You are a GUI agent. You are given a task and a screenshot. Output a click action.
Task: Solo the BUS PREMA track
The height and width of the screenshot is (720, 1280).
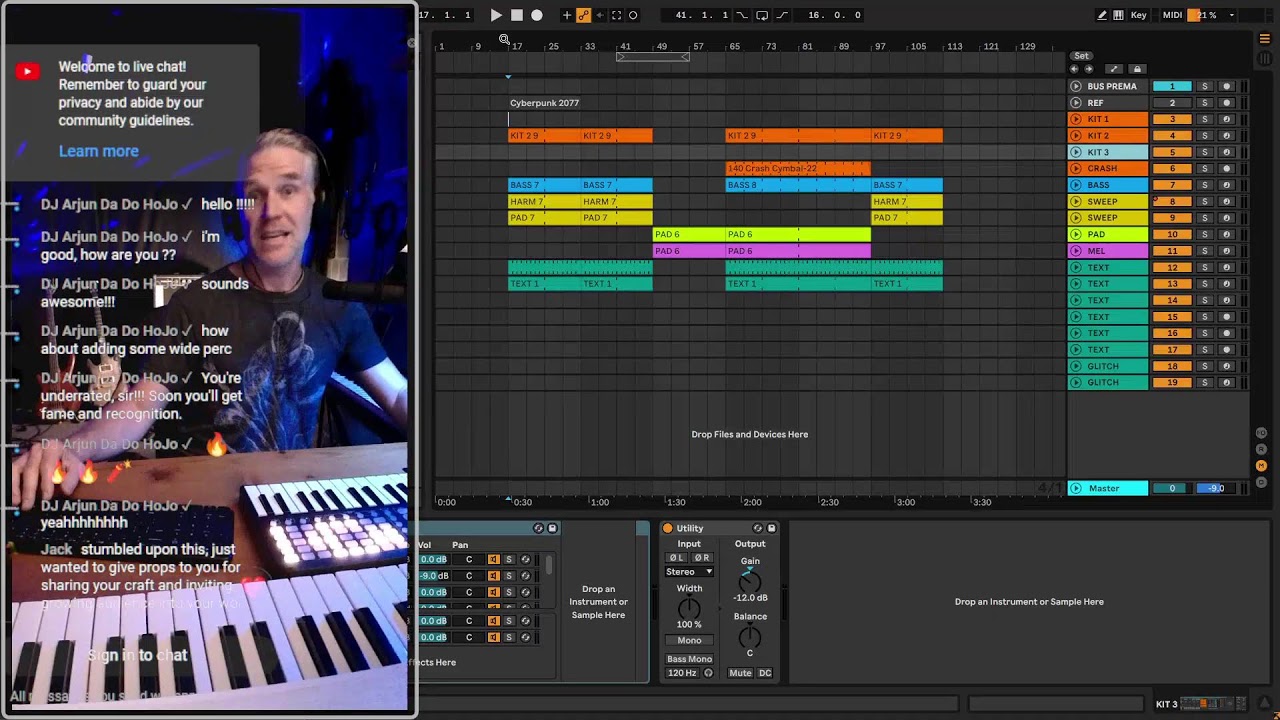point(1205,86)
